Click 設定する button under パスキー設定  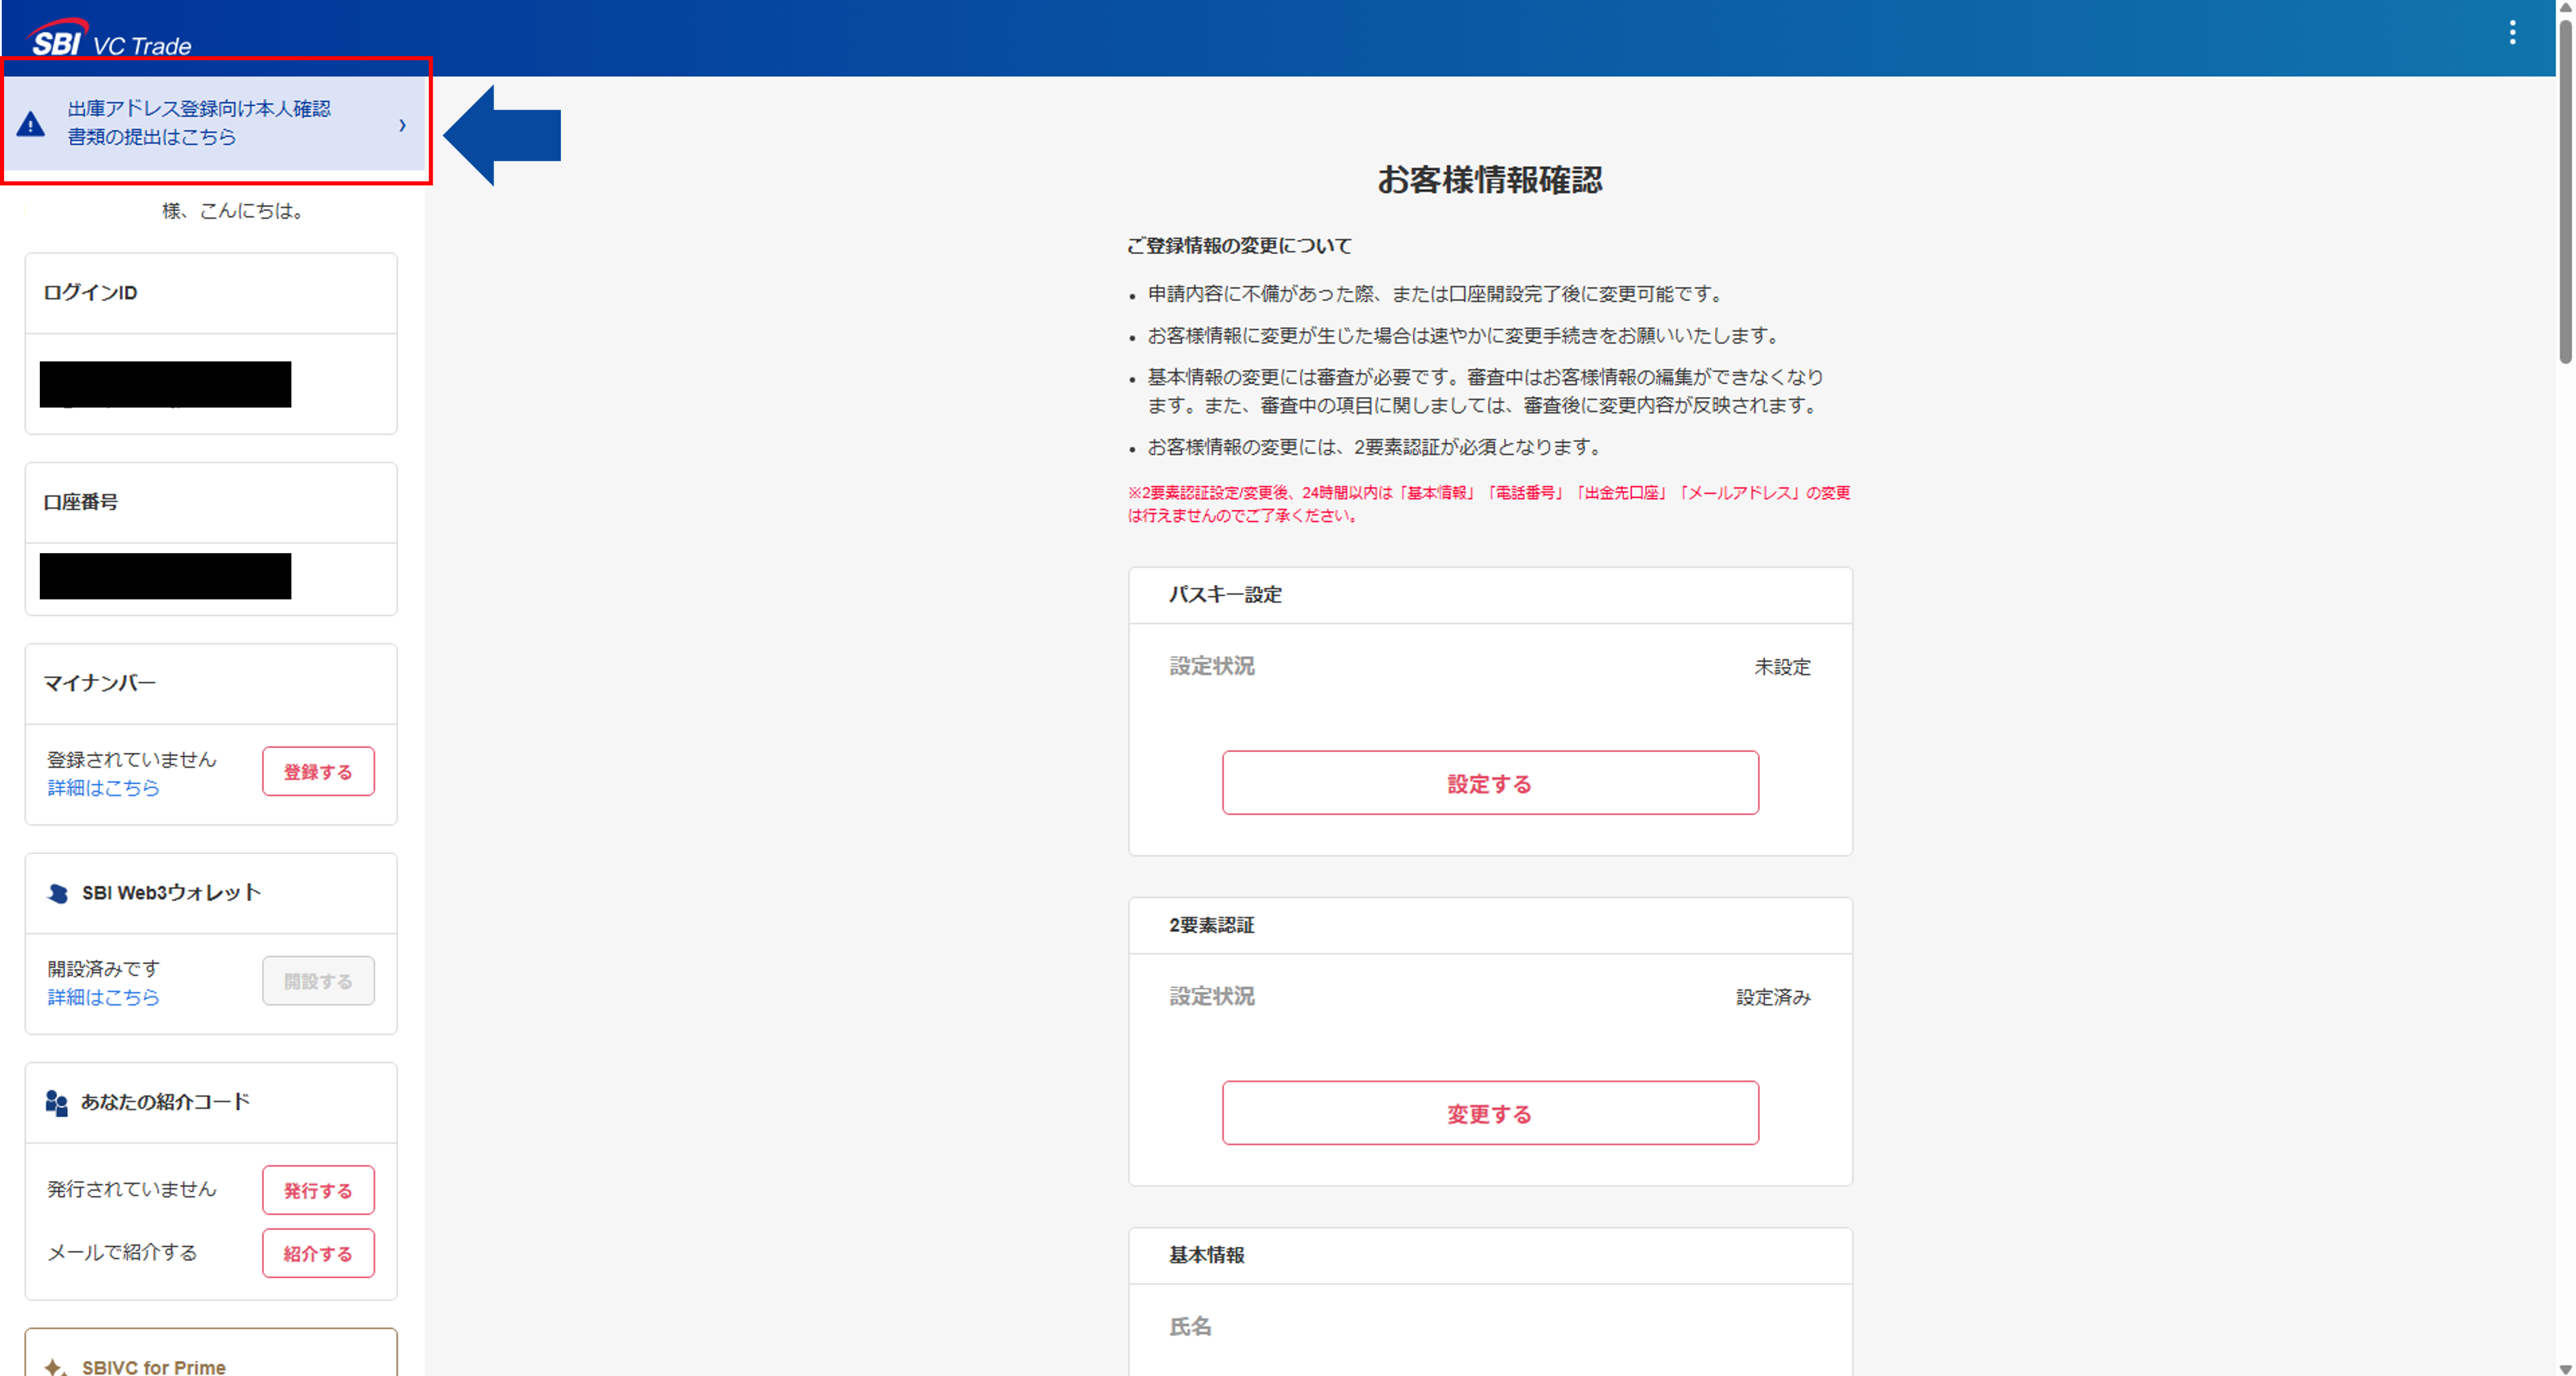coord(1490,783)
